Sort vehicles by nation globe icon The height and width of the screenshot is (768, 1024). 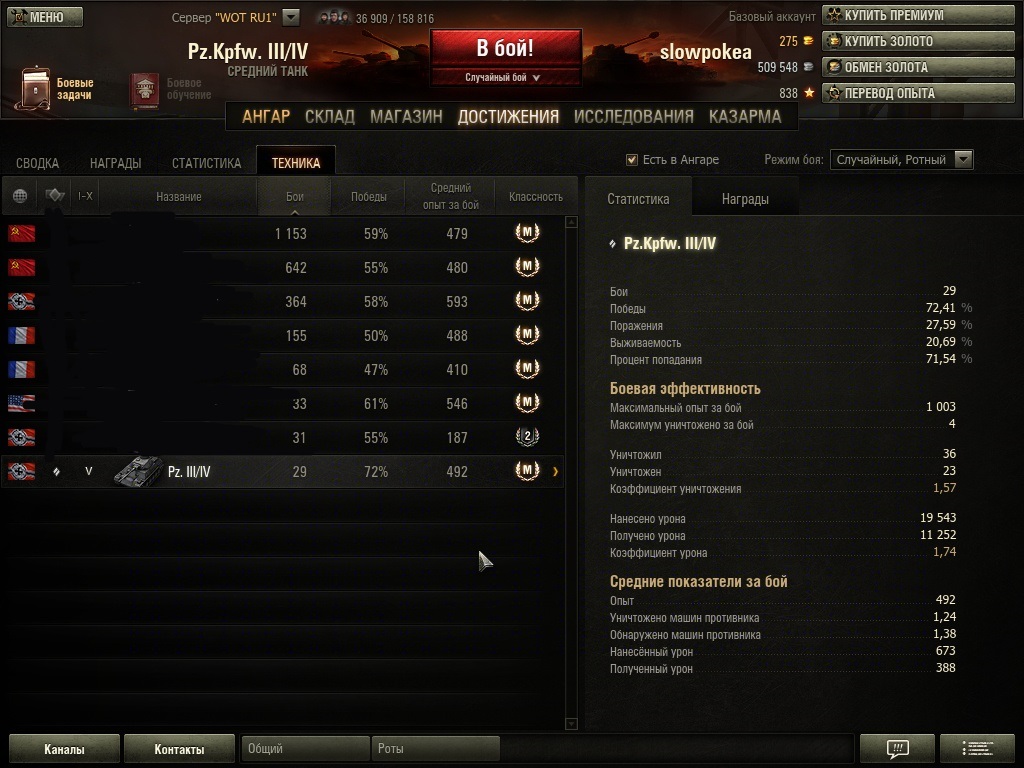tap(20, 195)
